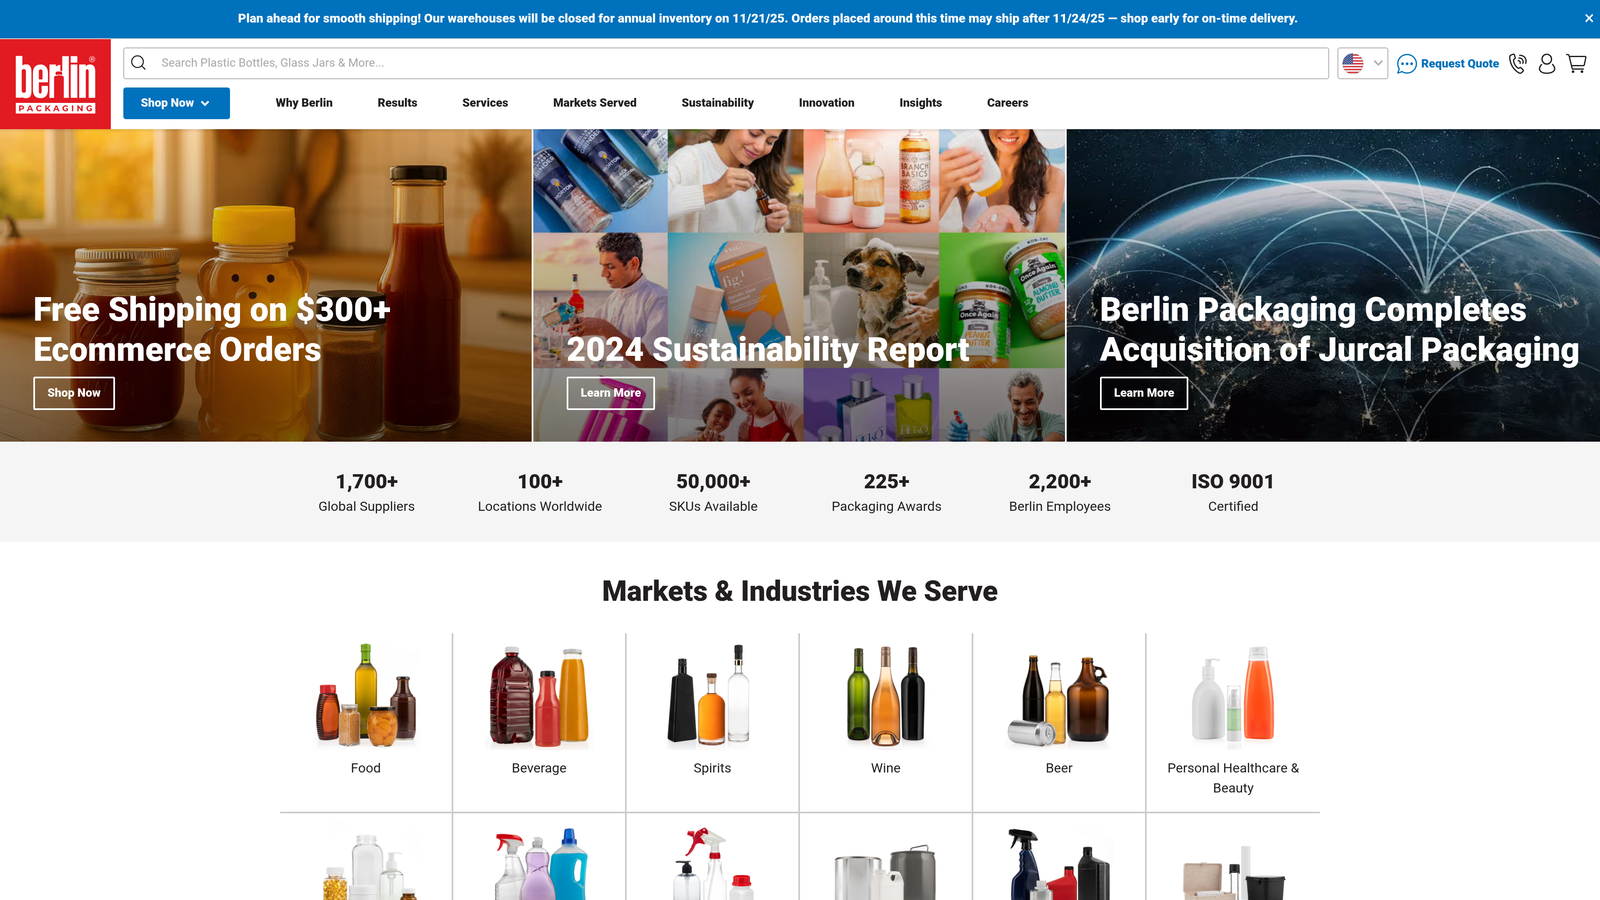Viewport: 1600px width, 900px height.
Task: Choose the Beer market icon
Action: (x=1059, y=699)
